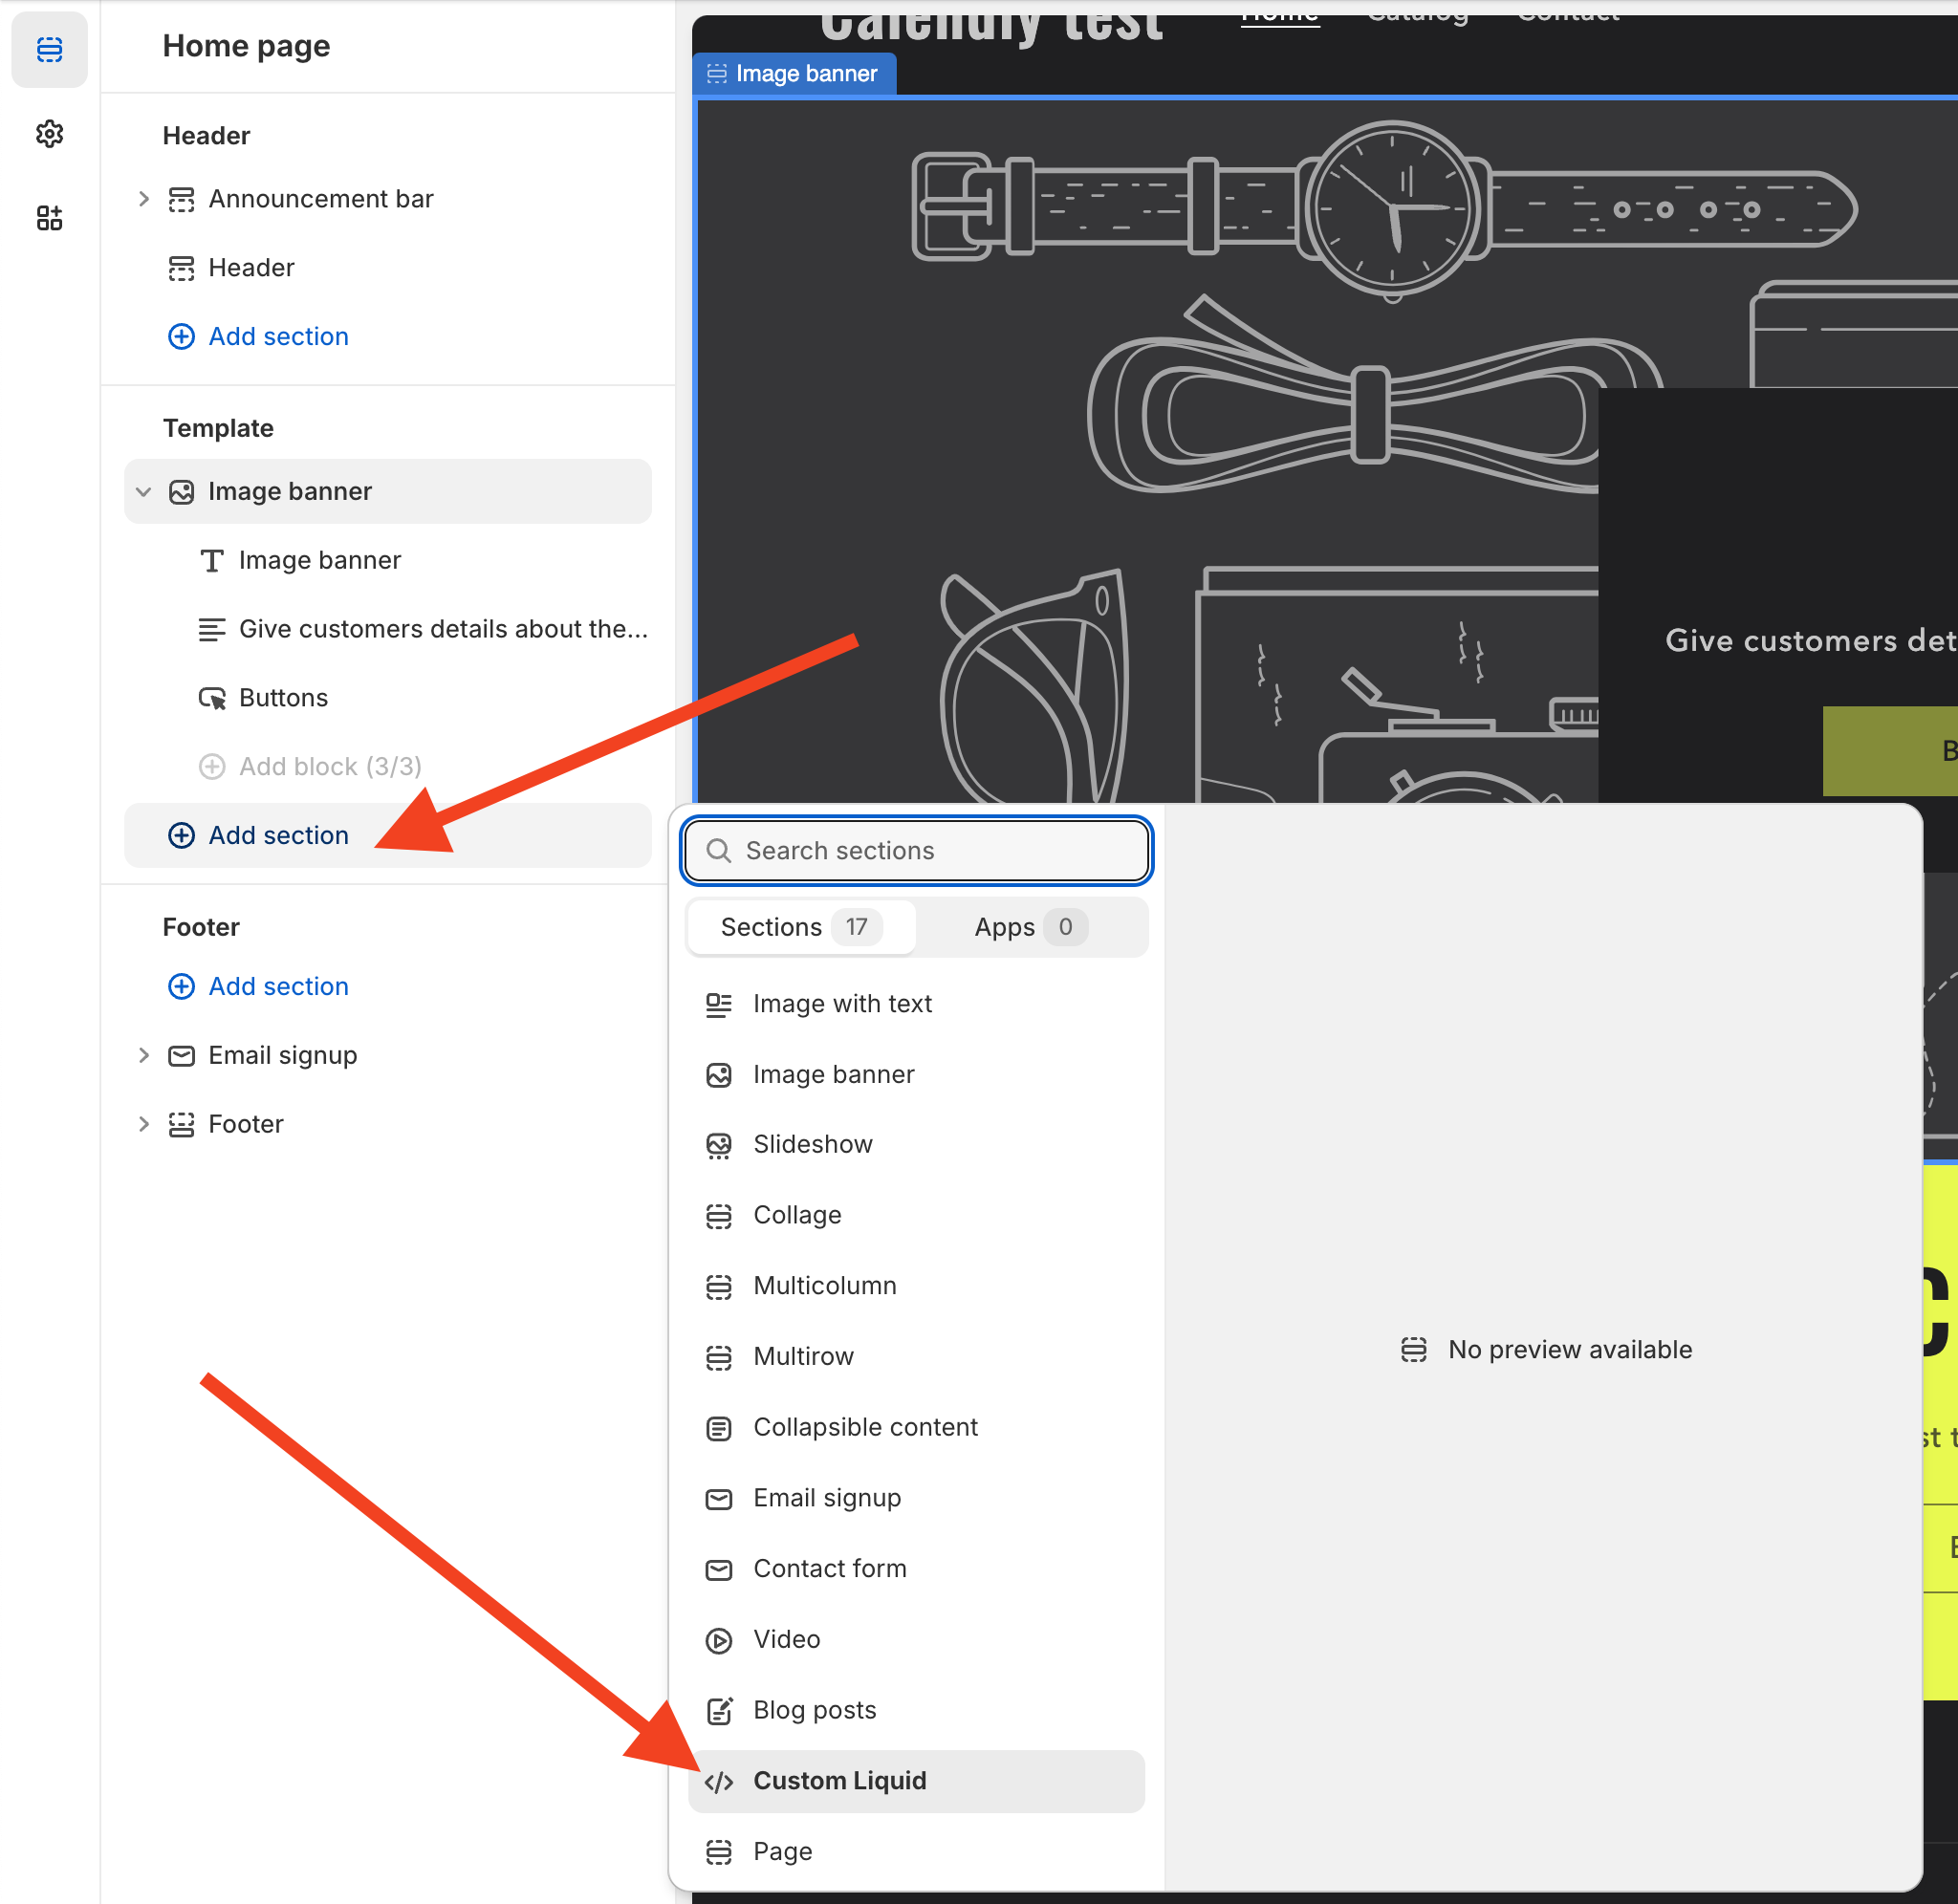
Task: Add the Collapsible content section
Action: (x=864, y=1427)
